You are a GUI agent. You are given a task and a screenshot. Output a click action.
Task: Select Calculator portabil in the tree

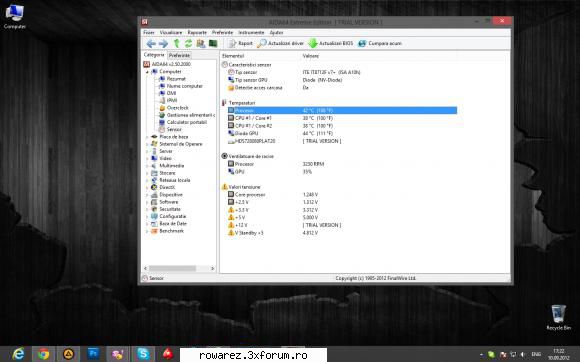pyautogui.click(x=183, y=122)
